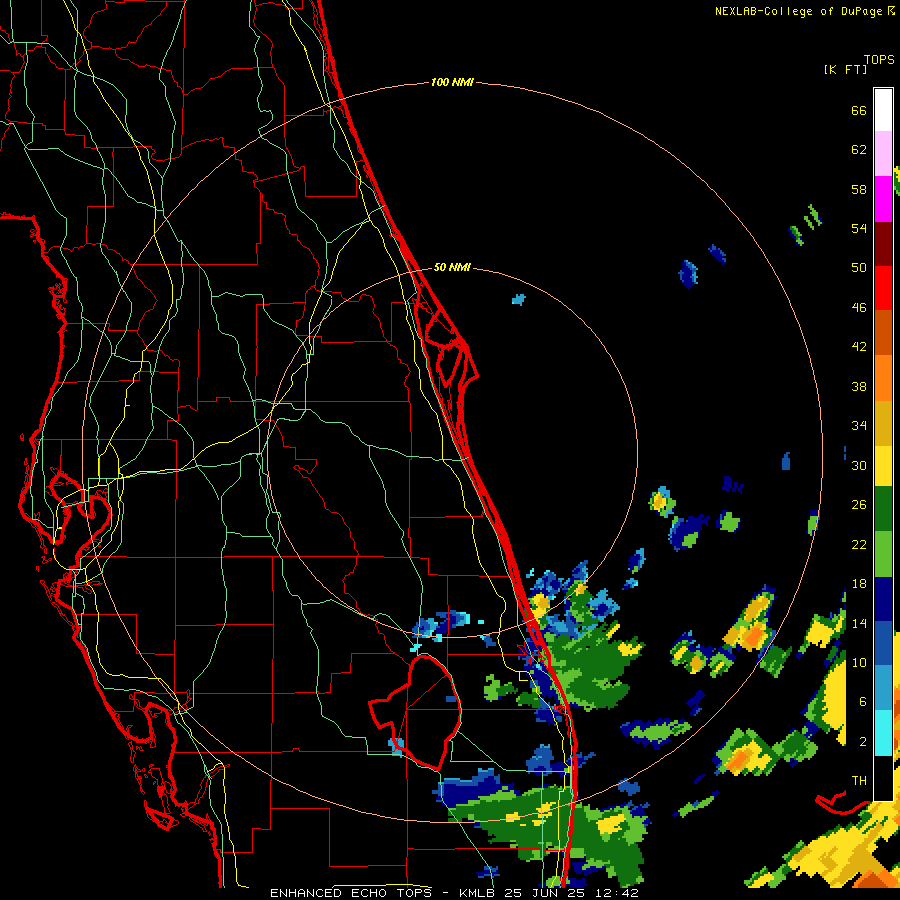Image resolution: width=900 pixels, height=900 pixels.
Task: Click the "25 JUN 25" date text
Action: point(545,893)
